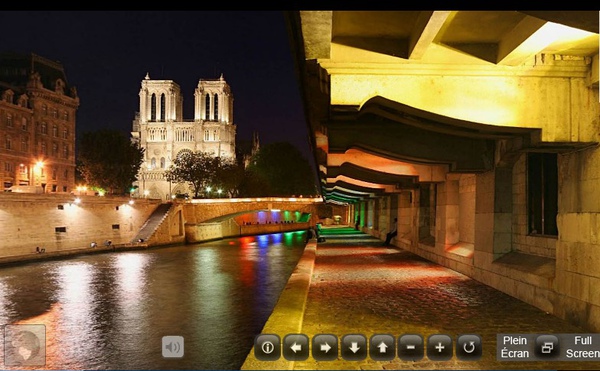Screen dimensions: 600x371
Task: Pan the panorama right with arrow button
Action: pyautogui.click(x=325, y=347)
